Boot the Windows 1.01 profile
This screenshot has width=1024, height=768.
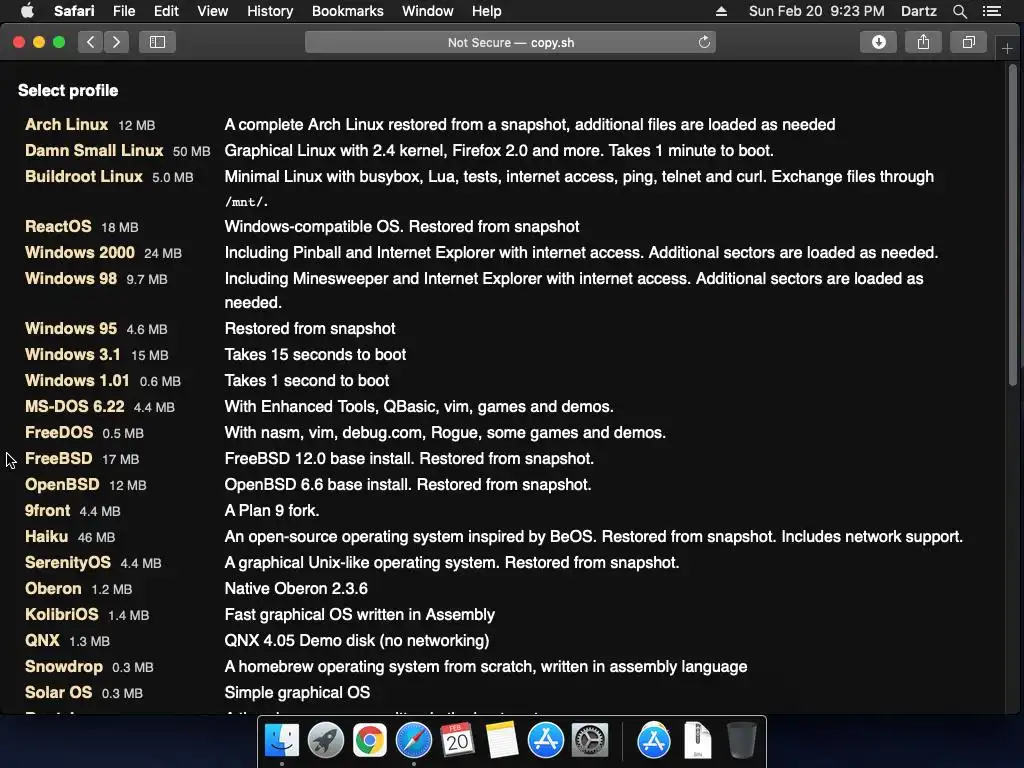[77, 381]
